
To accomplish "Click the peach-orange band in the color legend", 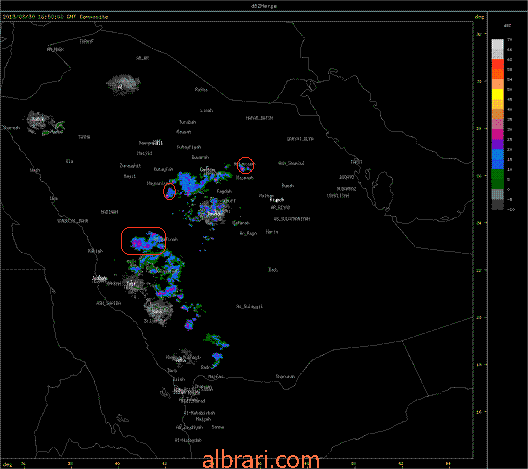I will coord(498,84).
